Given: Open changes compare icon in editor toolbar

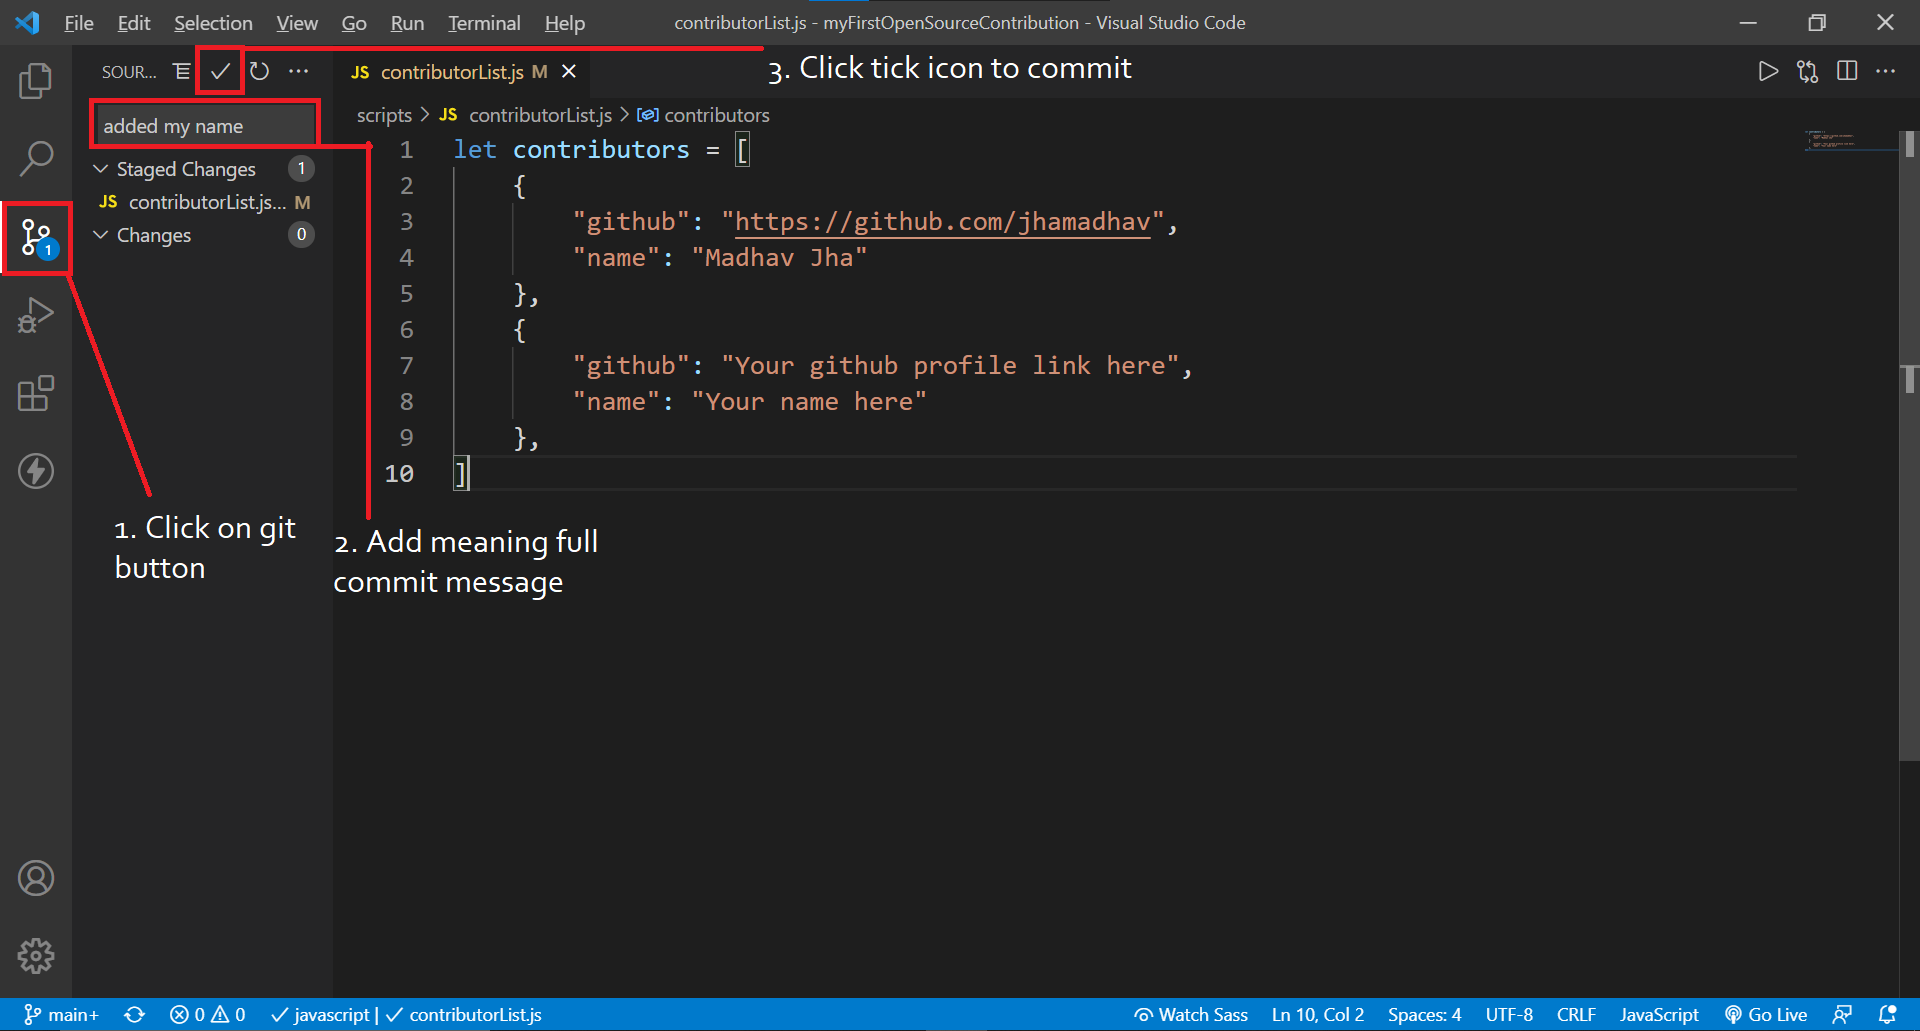Looking at the screenshot, I should pos(1807,71).
